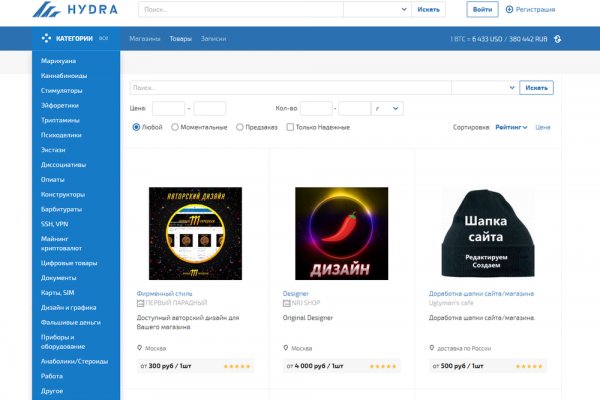The width and height of the screenshot is (600, 400).
Task: Click the Hydra logo icon
Action: [x=47, y=10]
